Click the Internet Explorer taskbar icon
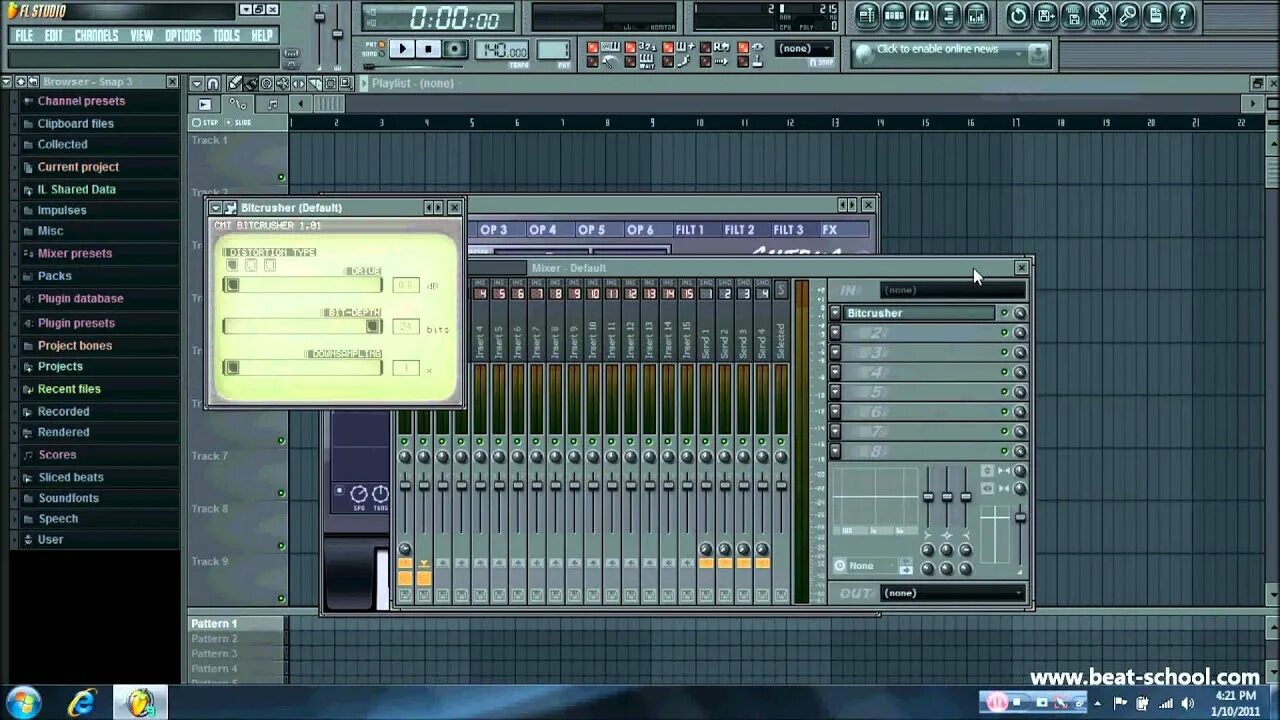 [82, 702]
